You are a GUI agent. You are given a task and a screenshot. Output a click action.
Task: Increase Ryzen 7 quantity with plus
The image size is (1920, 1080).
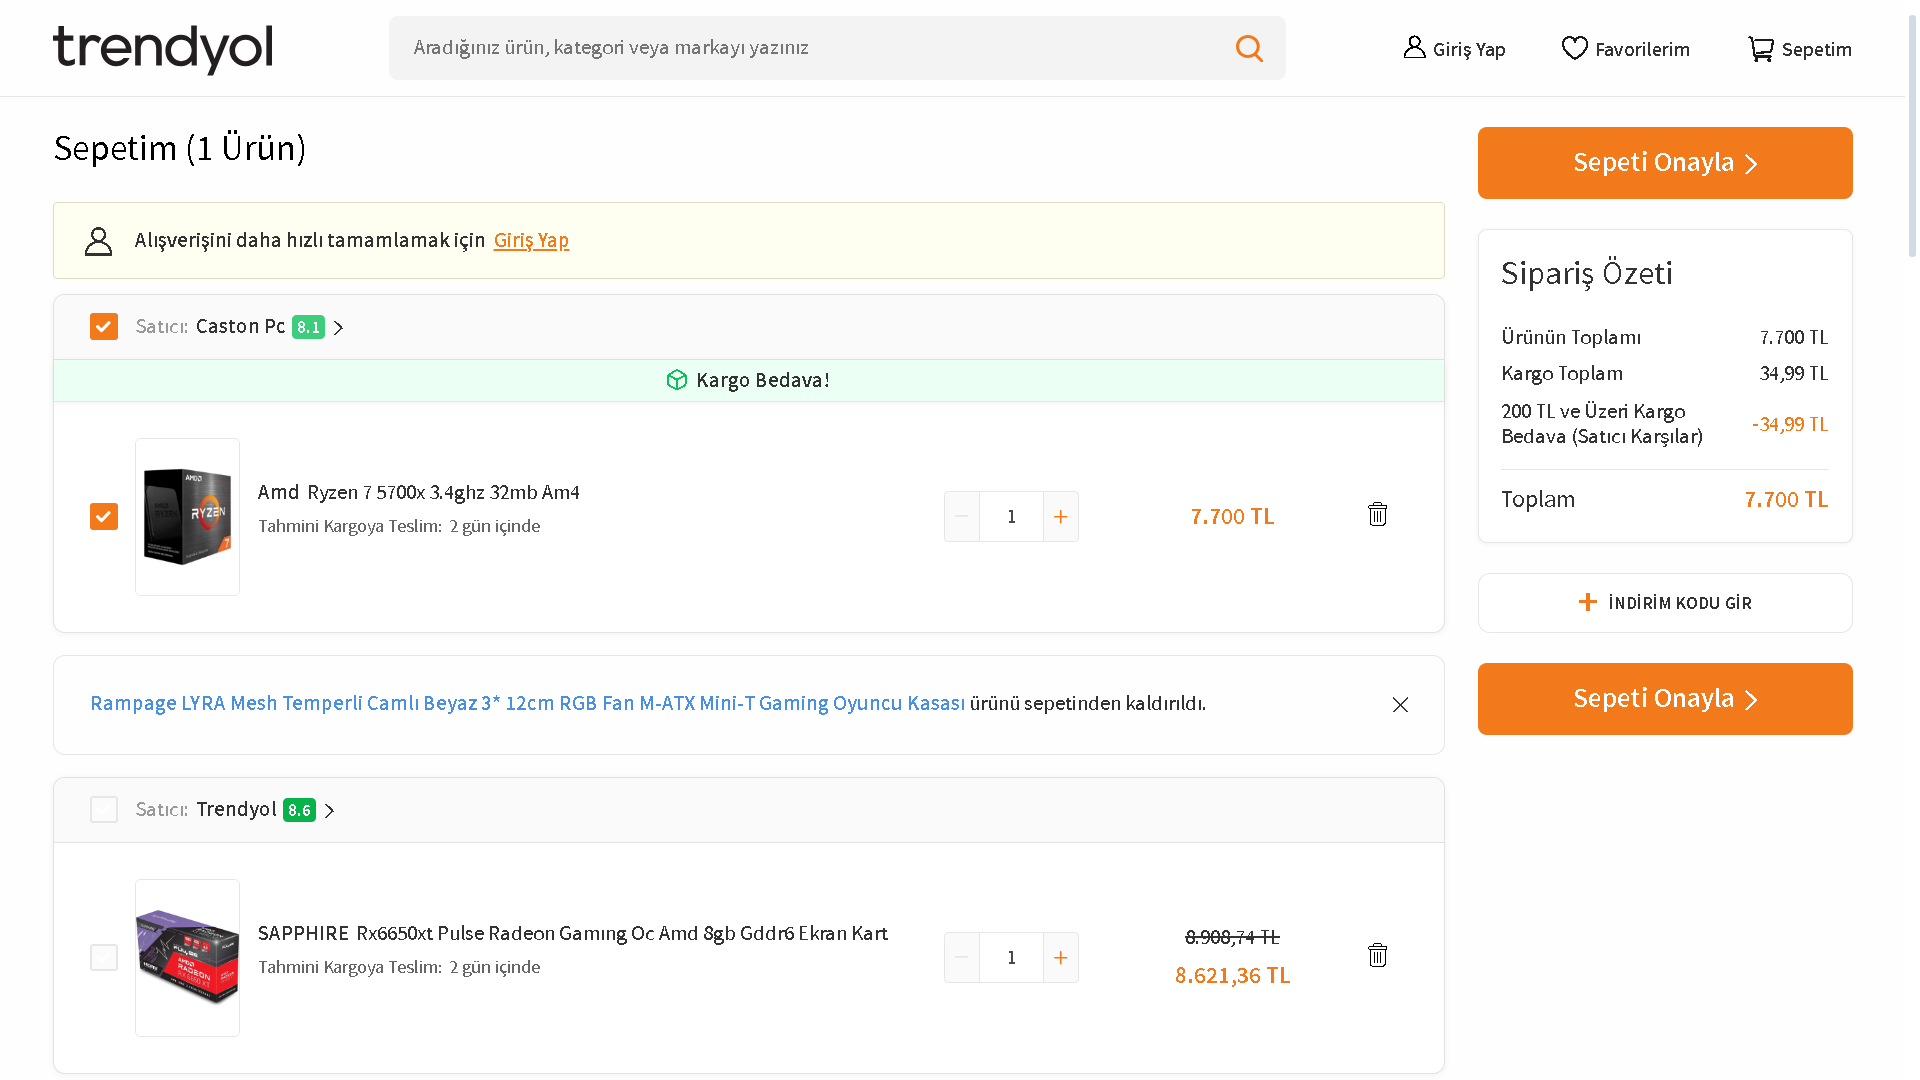[1060, 517]
